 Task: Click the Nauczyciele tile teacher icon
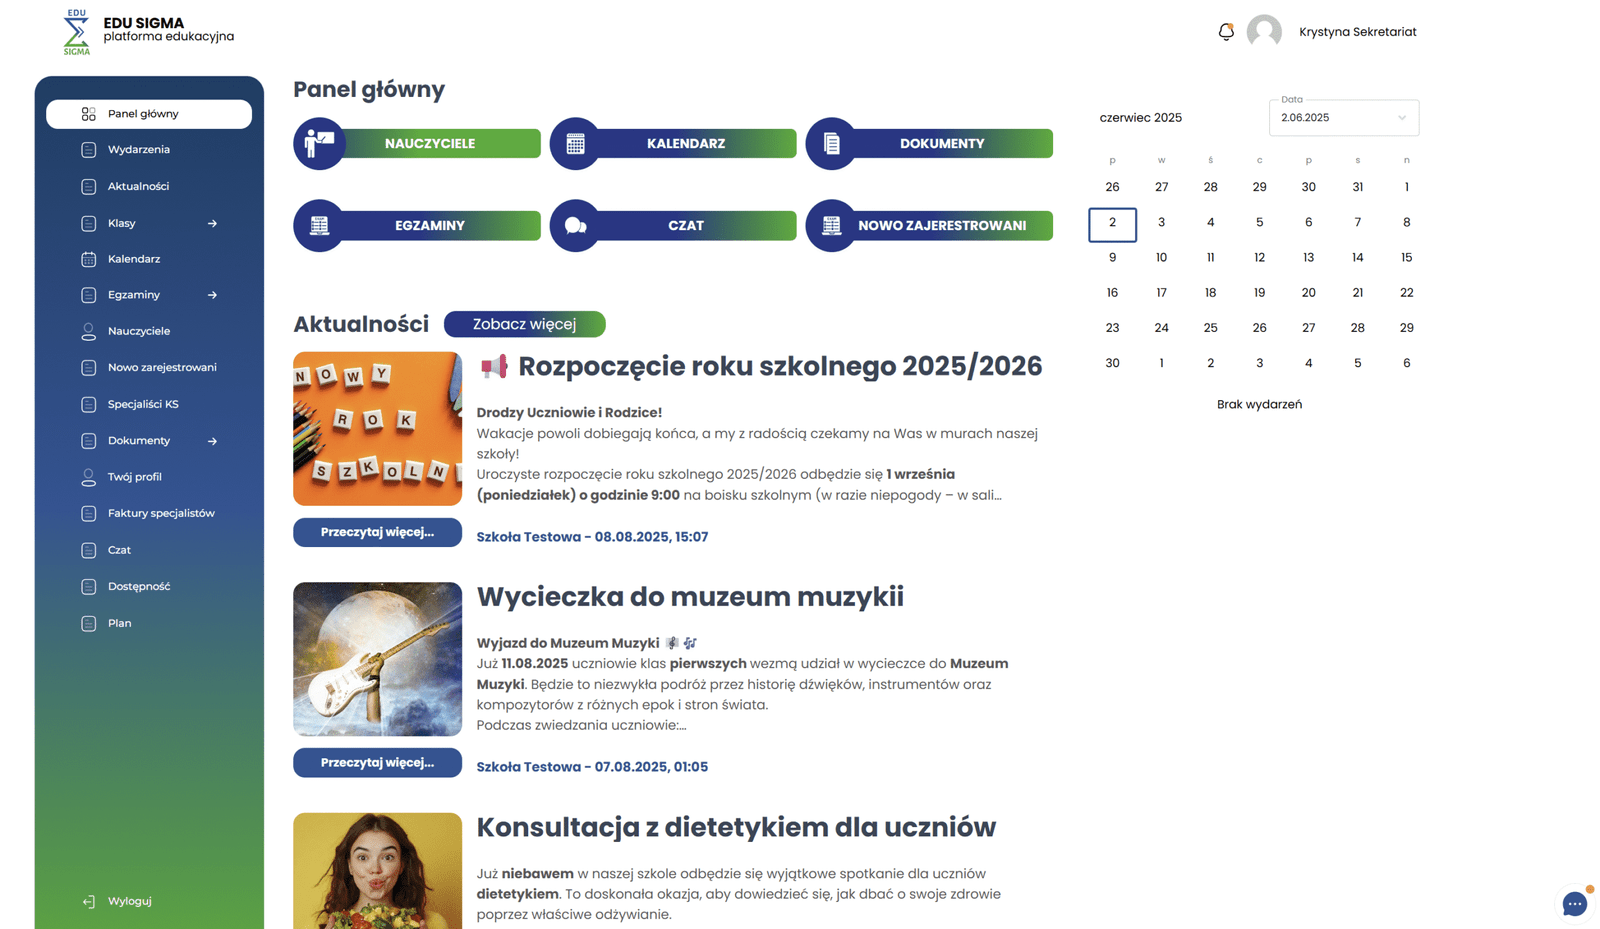[x=319, y=144]
